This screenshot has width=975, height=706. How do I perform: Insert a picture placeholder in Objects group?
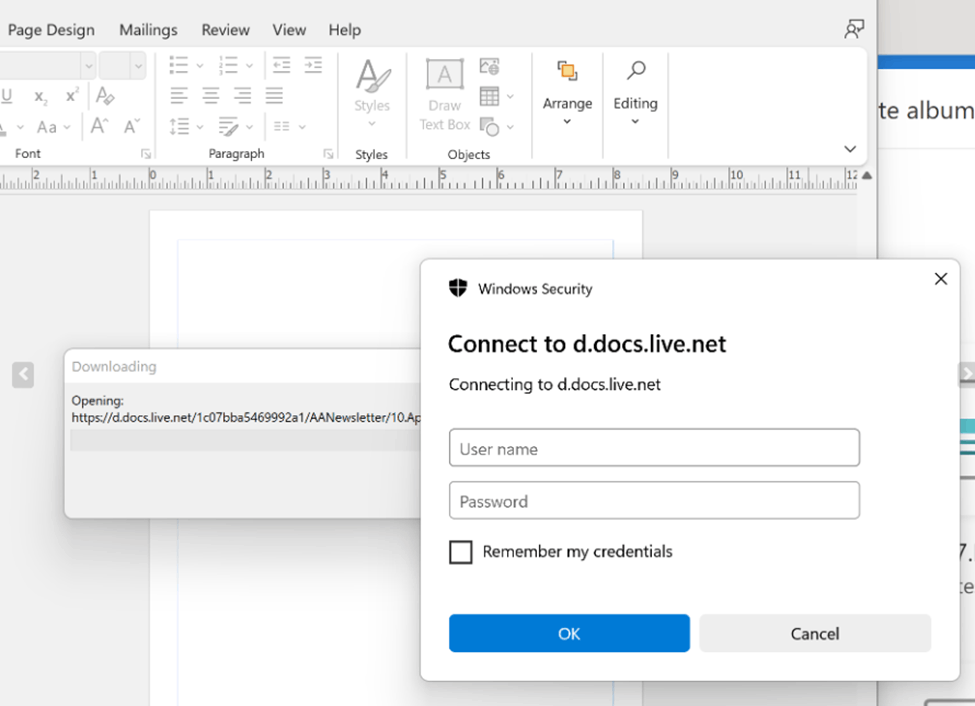(x=489, y=66)
